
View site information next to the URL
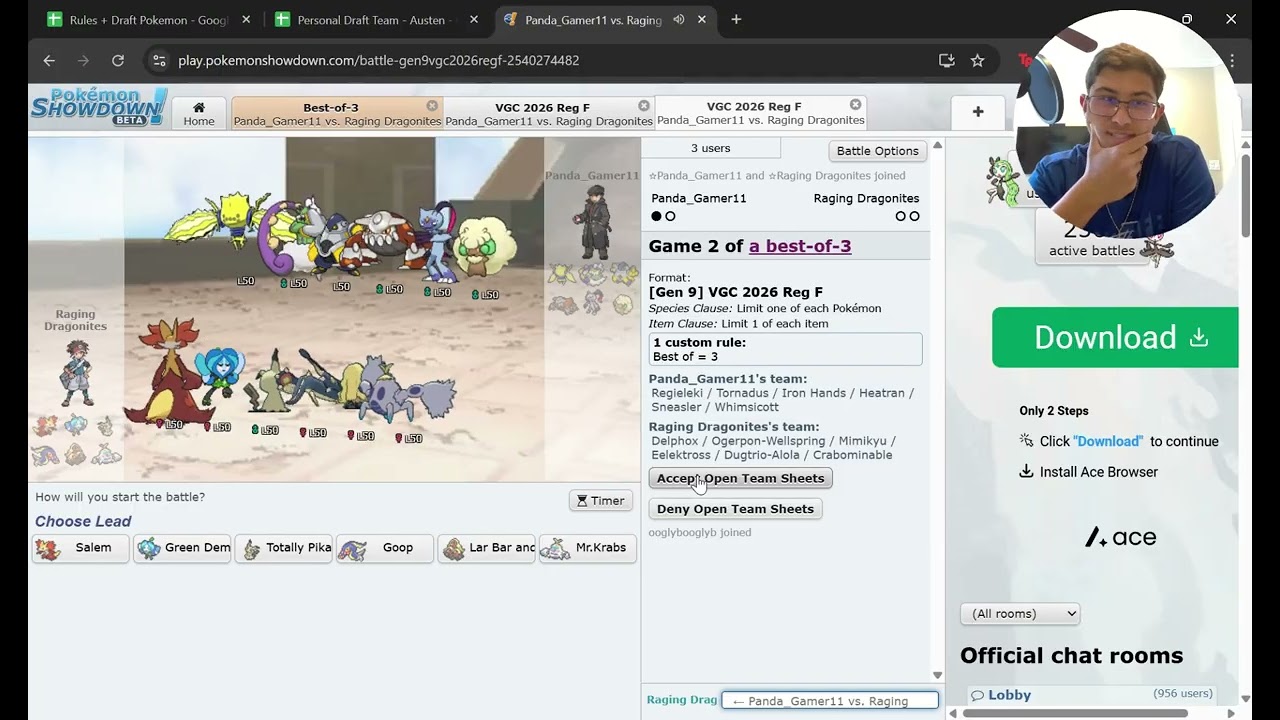pos(158,60)
